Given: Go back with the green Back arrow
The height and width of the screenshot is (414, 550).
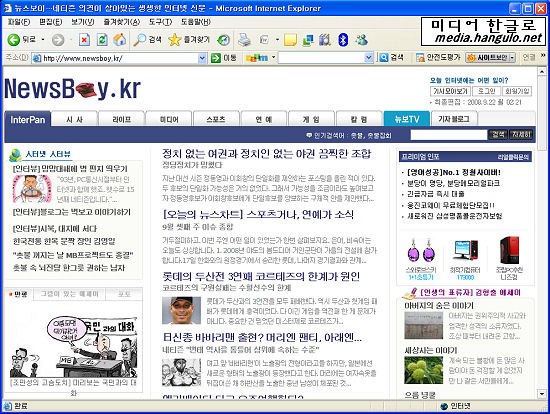Looking at the screenshot, I should coord(14,40).
